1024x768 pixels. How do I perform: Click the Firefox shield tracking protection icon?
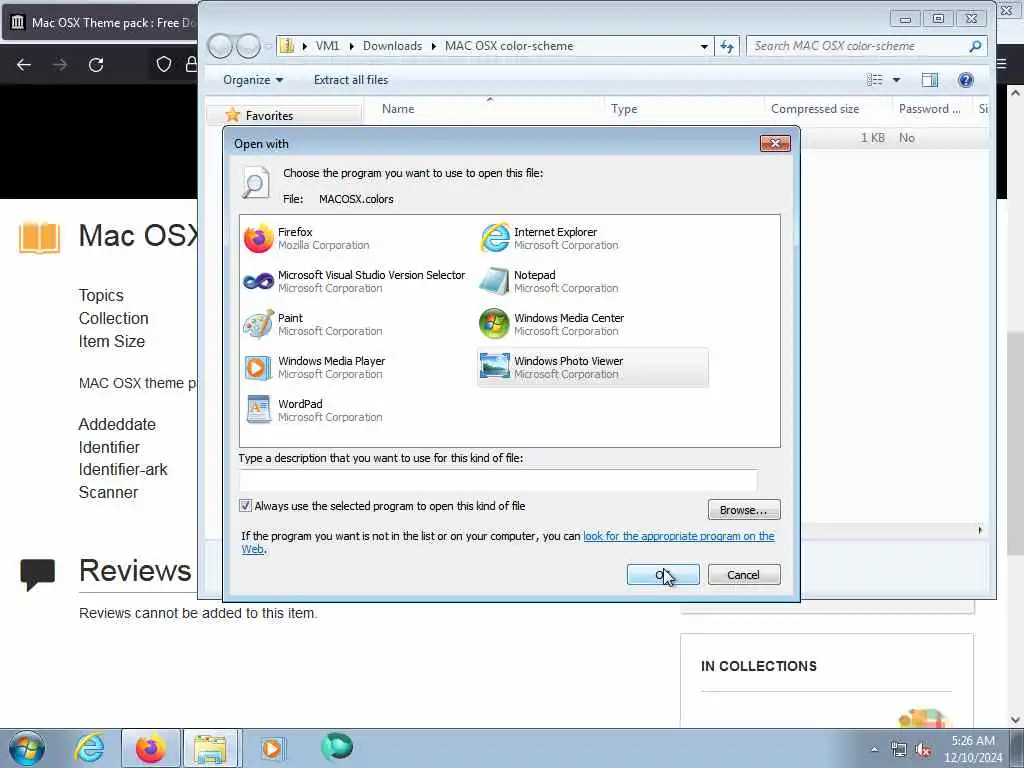[x=163, y=64]
